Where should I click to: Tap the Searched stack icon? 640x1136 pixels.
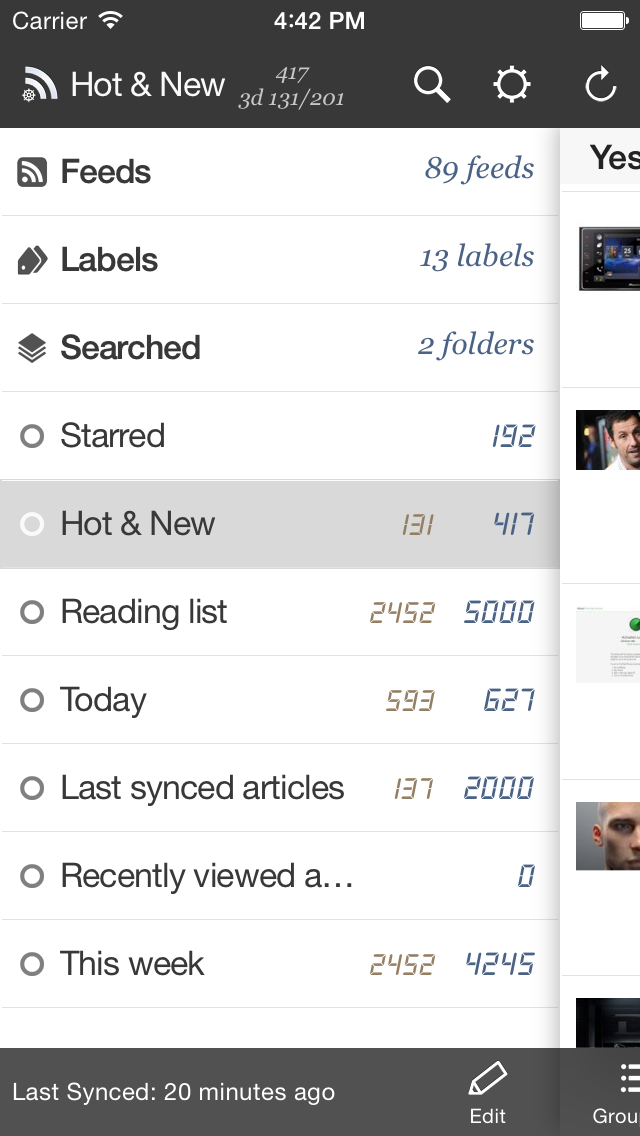point(32,349)
